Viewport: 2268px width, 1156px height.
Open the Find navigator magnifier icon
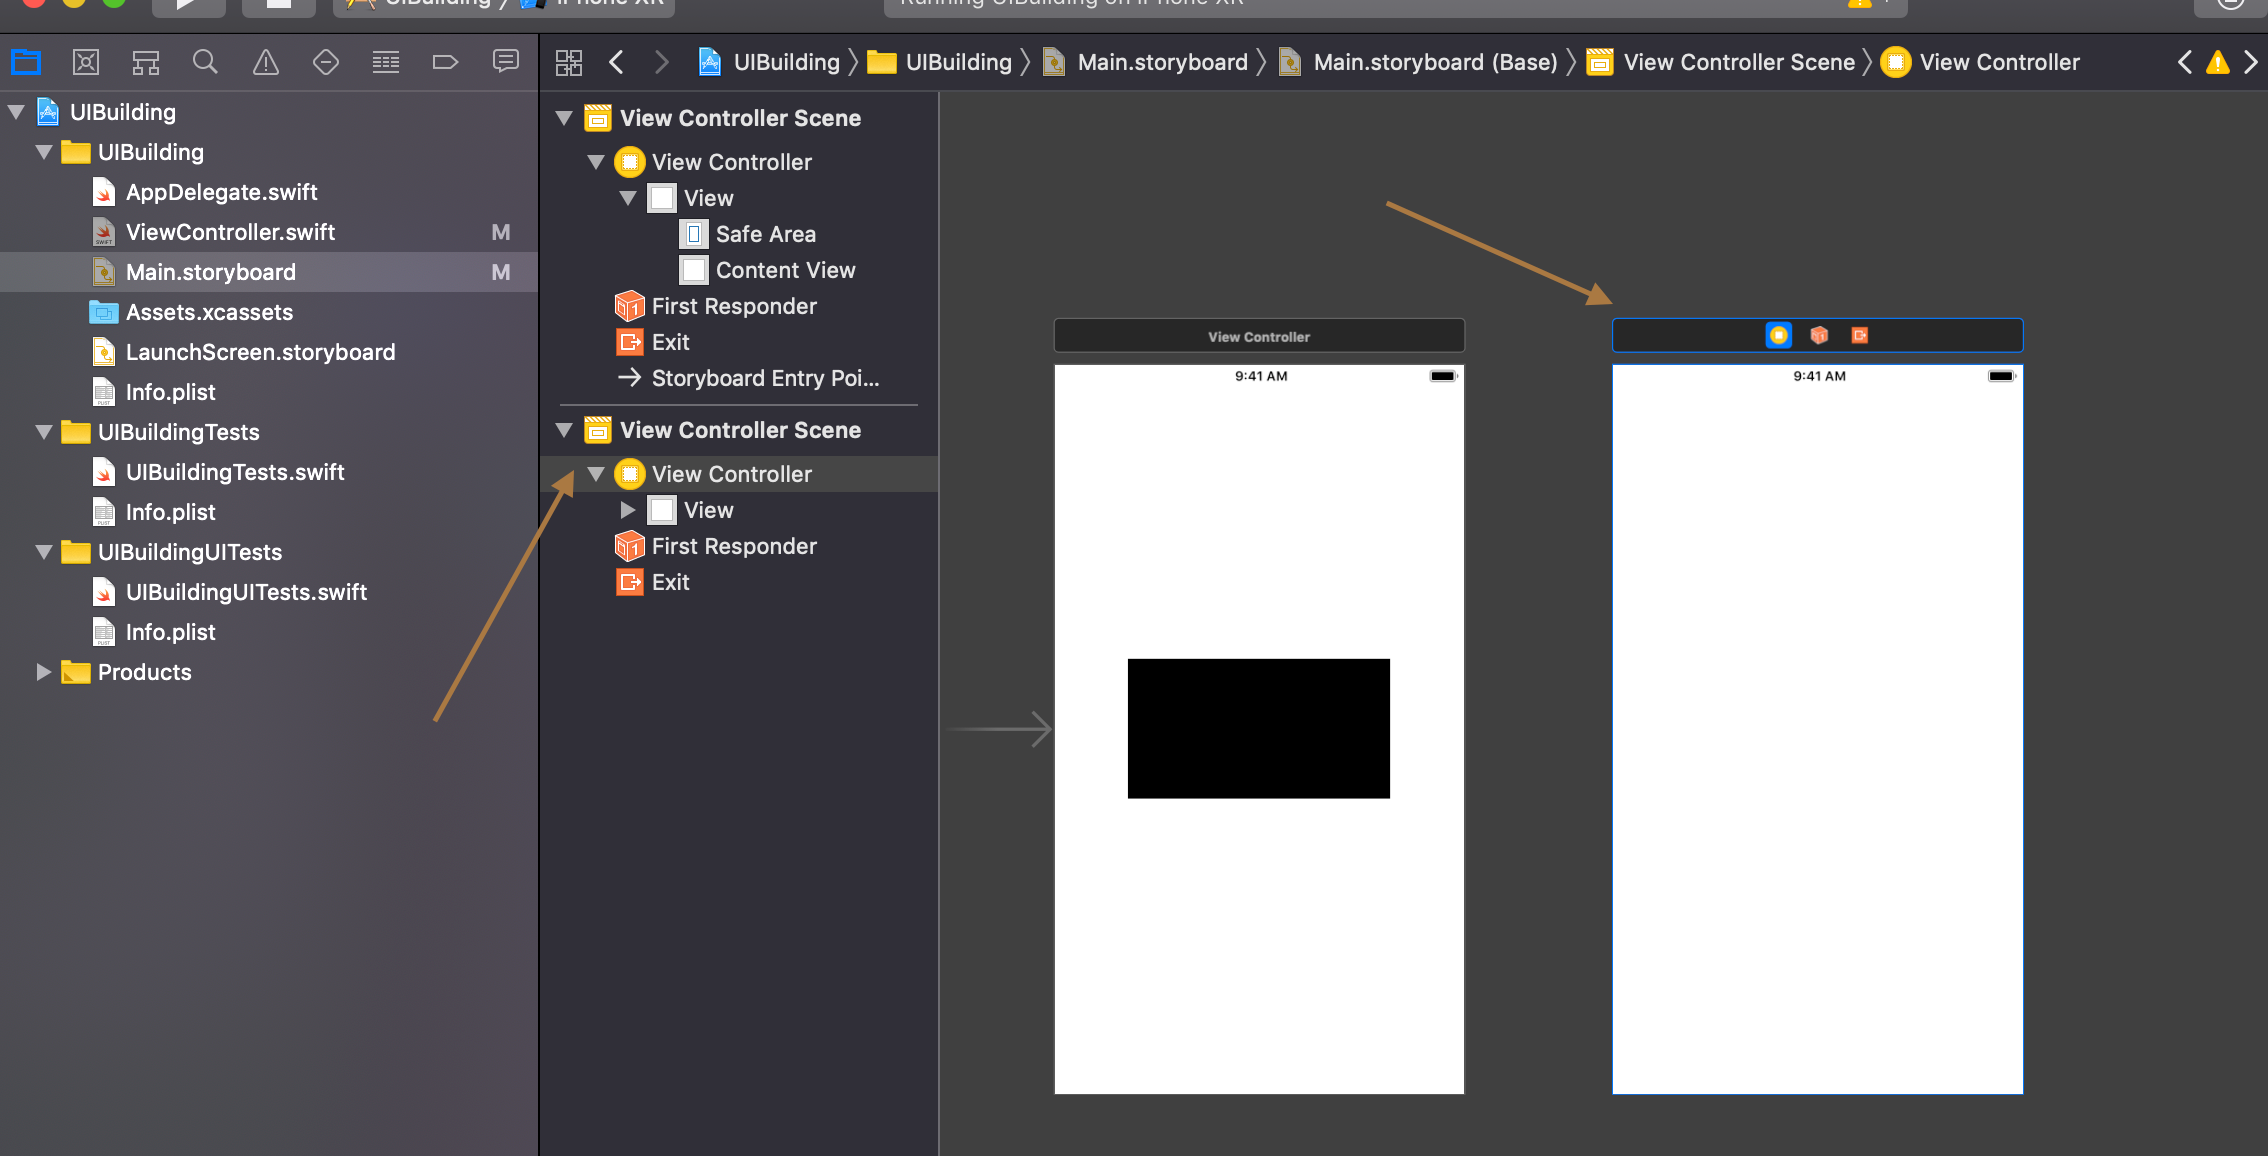click(x=205, y=63)
